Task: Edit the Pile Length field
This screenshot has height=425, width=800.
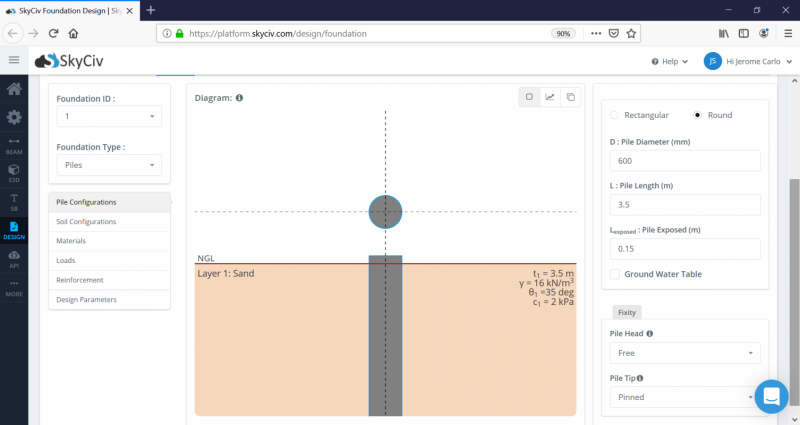Action: (x=685, y=205)
